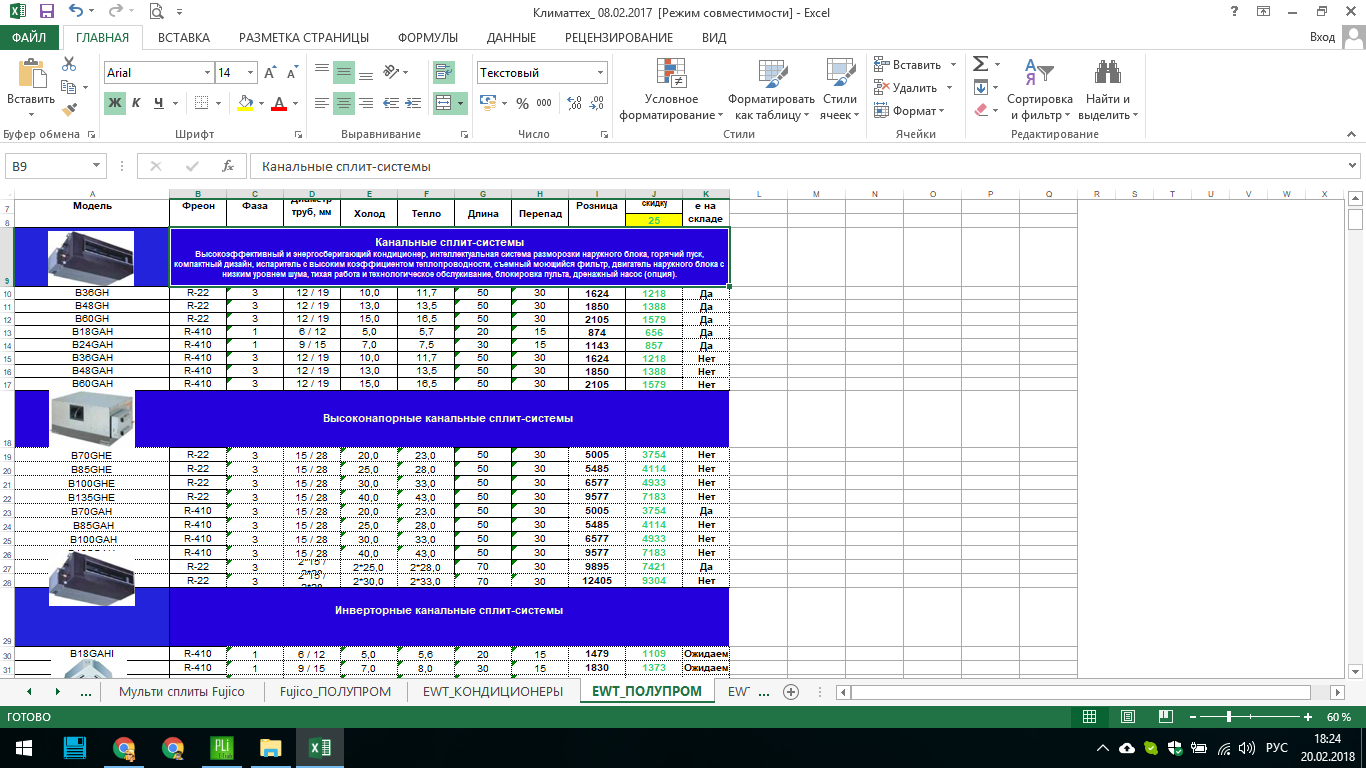Image resolution: width=1366 pixels, height=768 pixels.
Task: Apply percent style format
Action: [522, 103]
